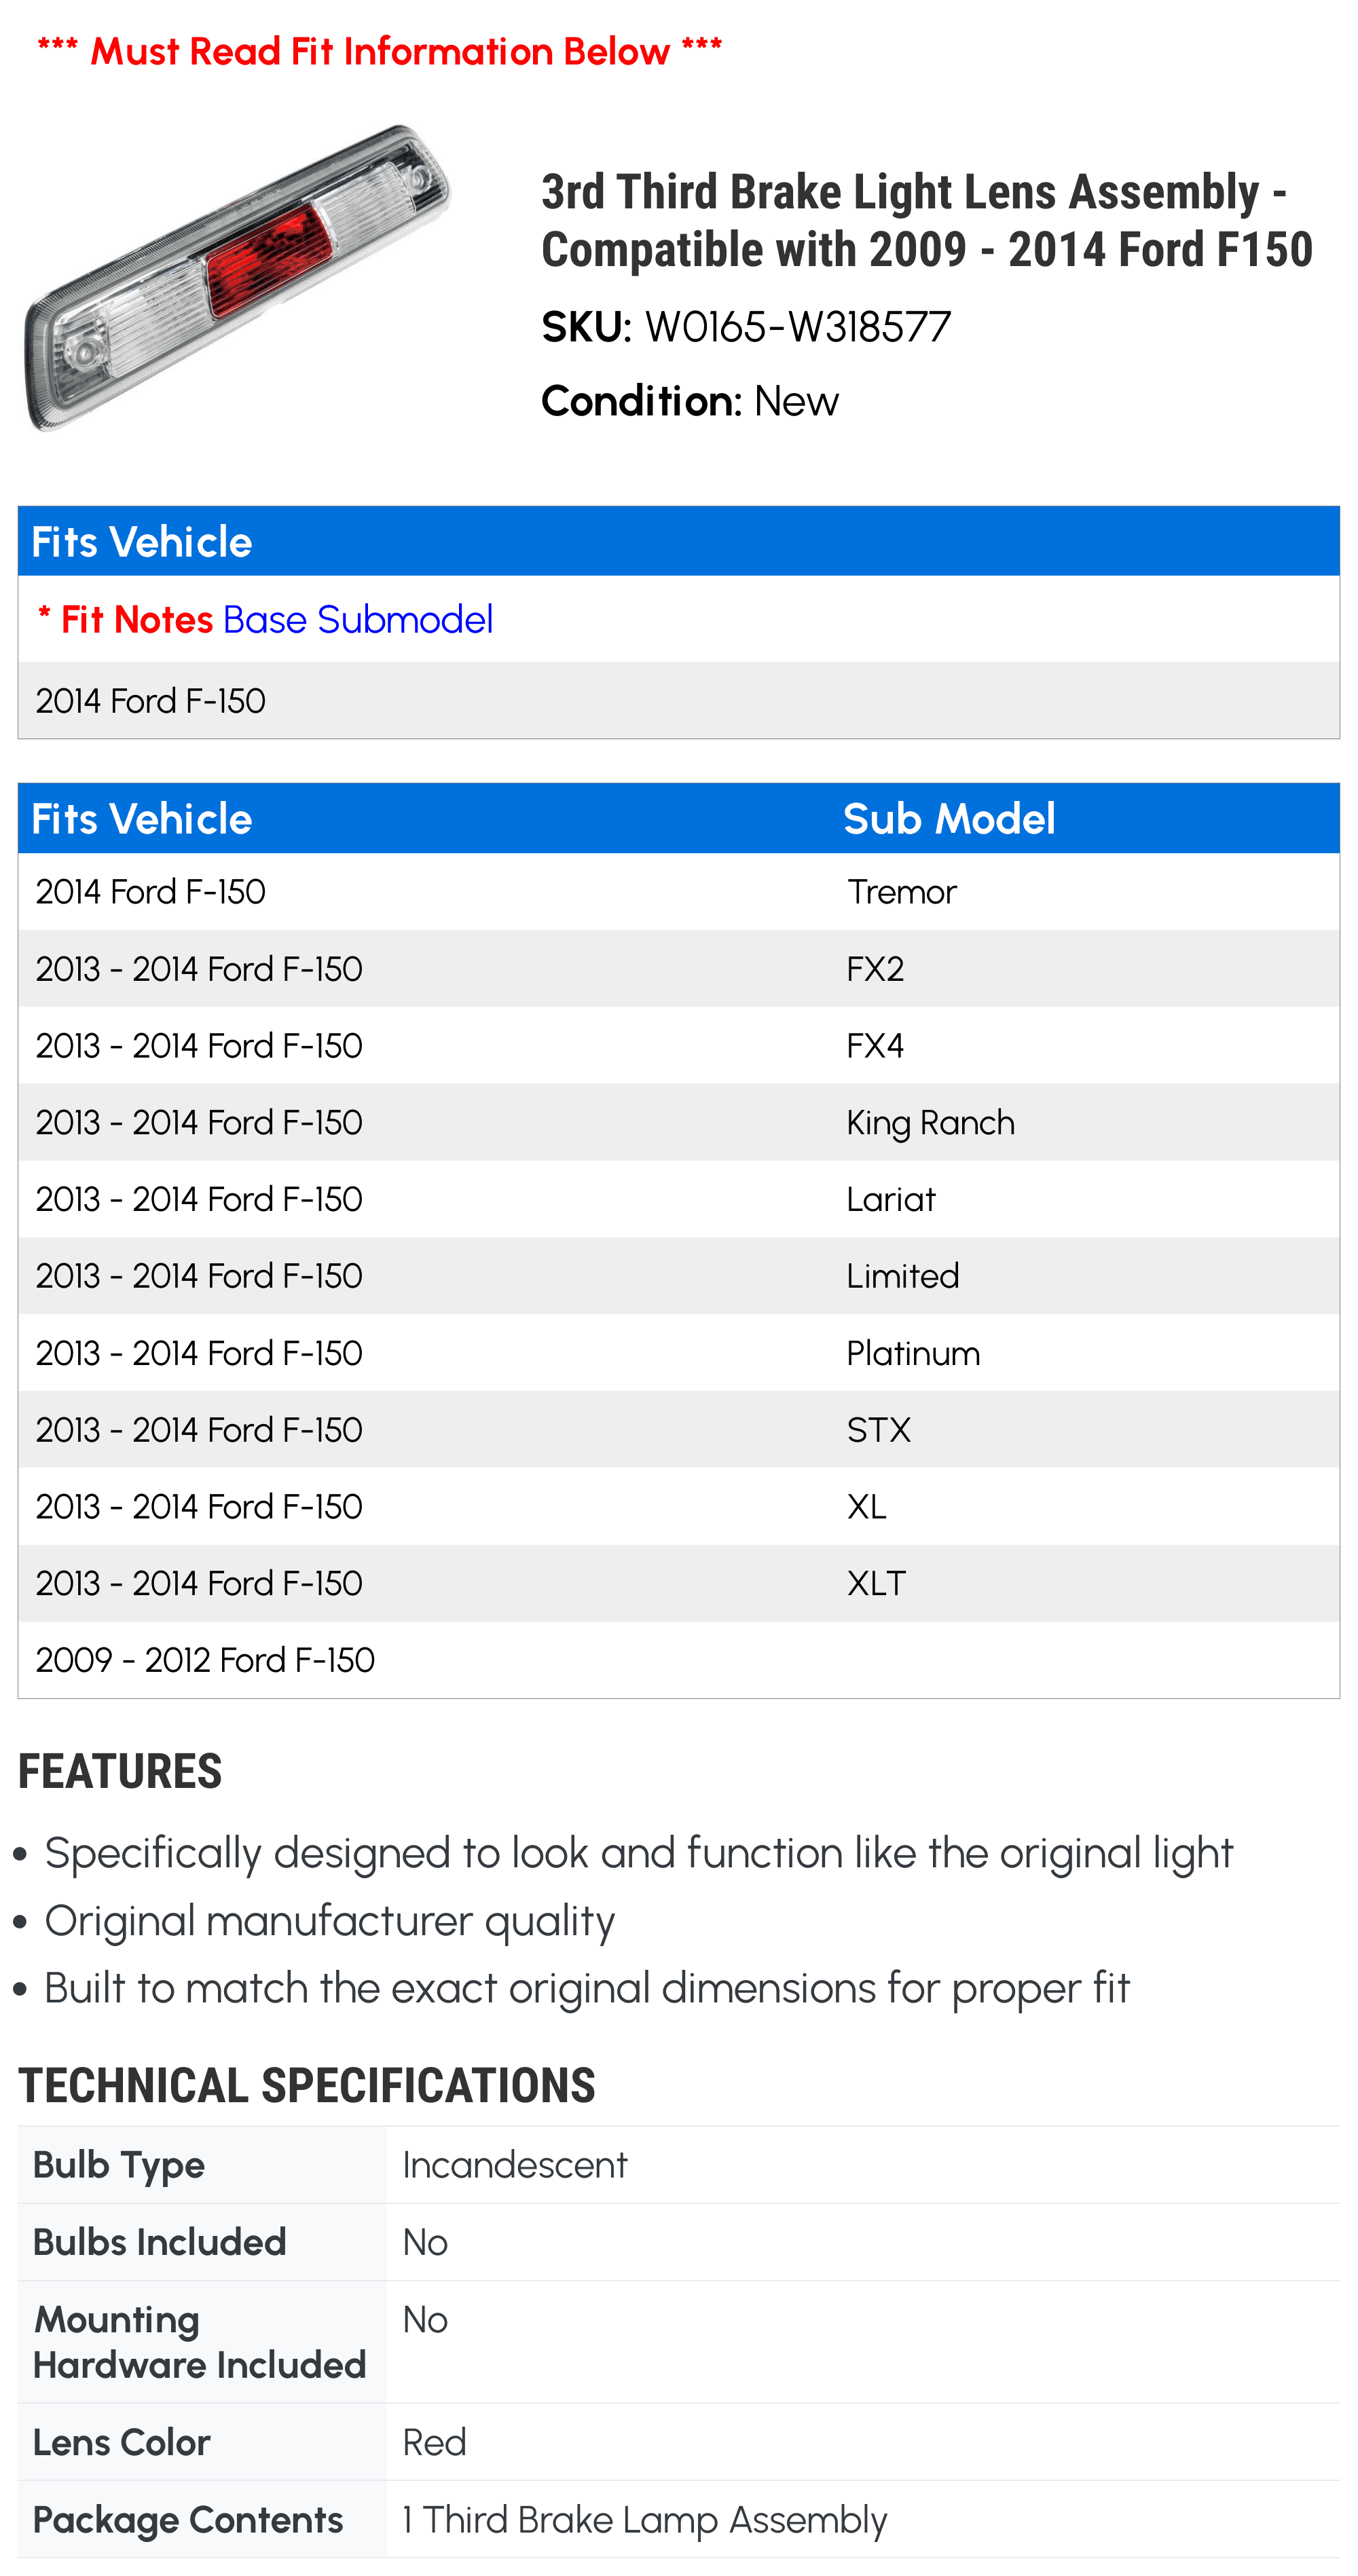
Task: Click the Original manufacturer quality bullet
Action: [x=329, y=1921]
